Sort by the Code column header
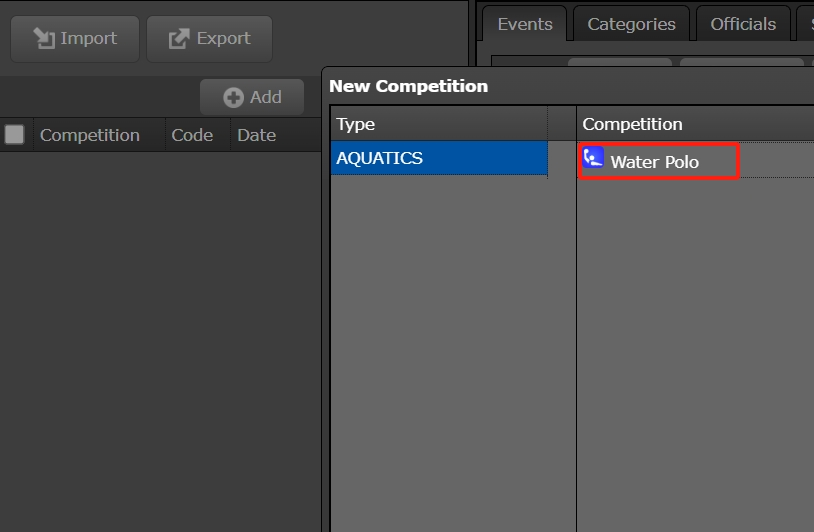Screen dimensions: 814x532 (192, 135)
